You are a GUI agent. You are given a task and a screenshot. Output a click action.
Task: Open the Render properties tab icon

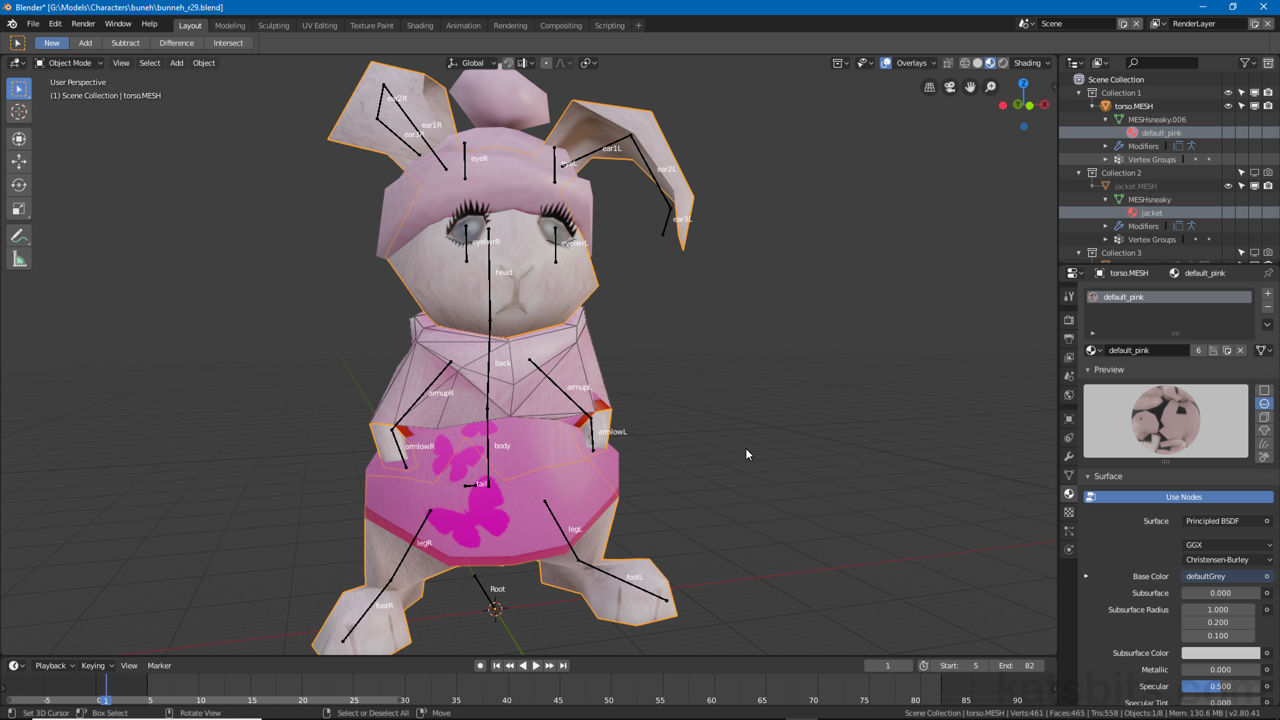pyautogui.click(x=1069, y=320)
